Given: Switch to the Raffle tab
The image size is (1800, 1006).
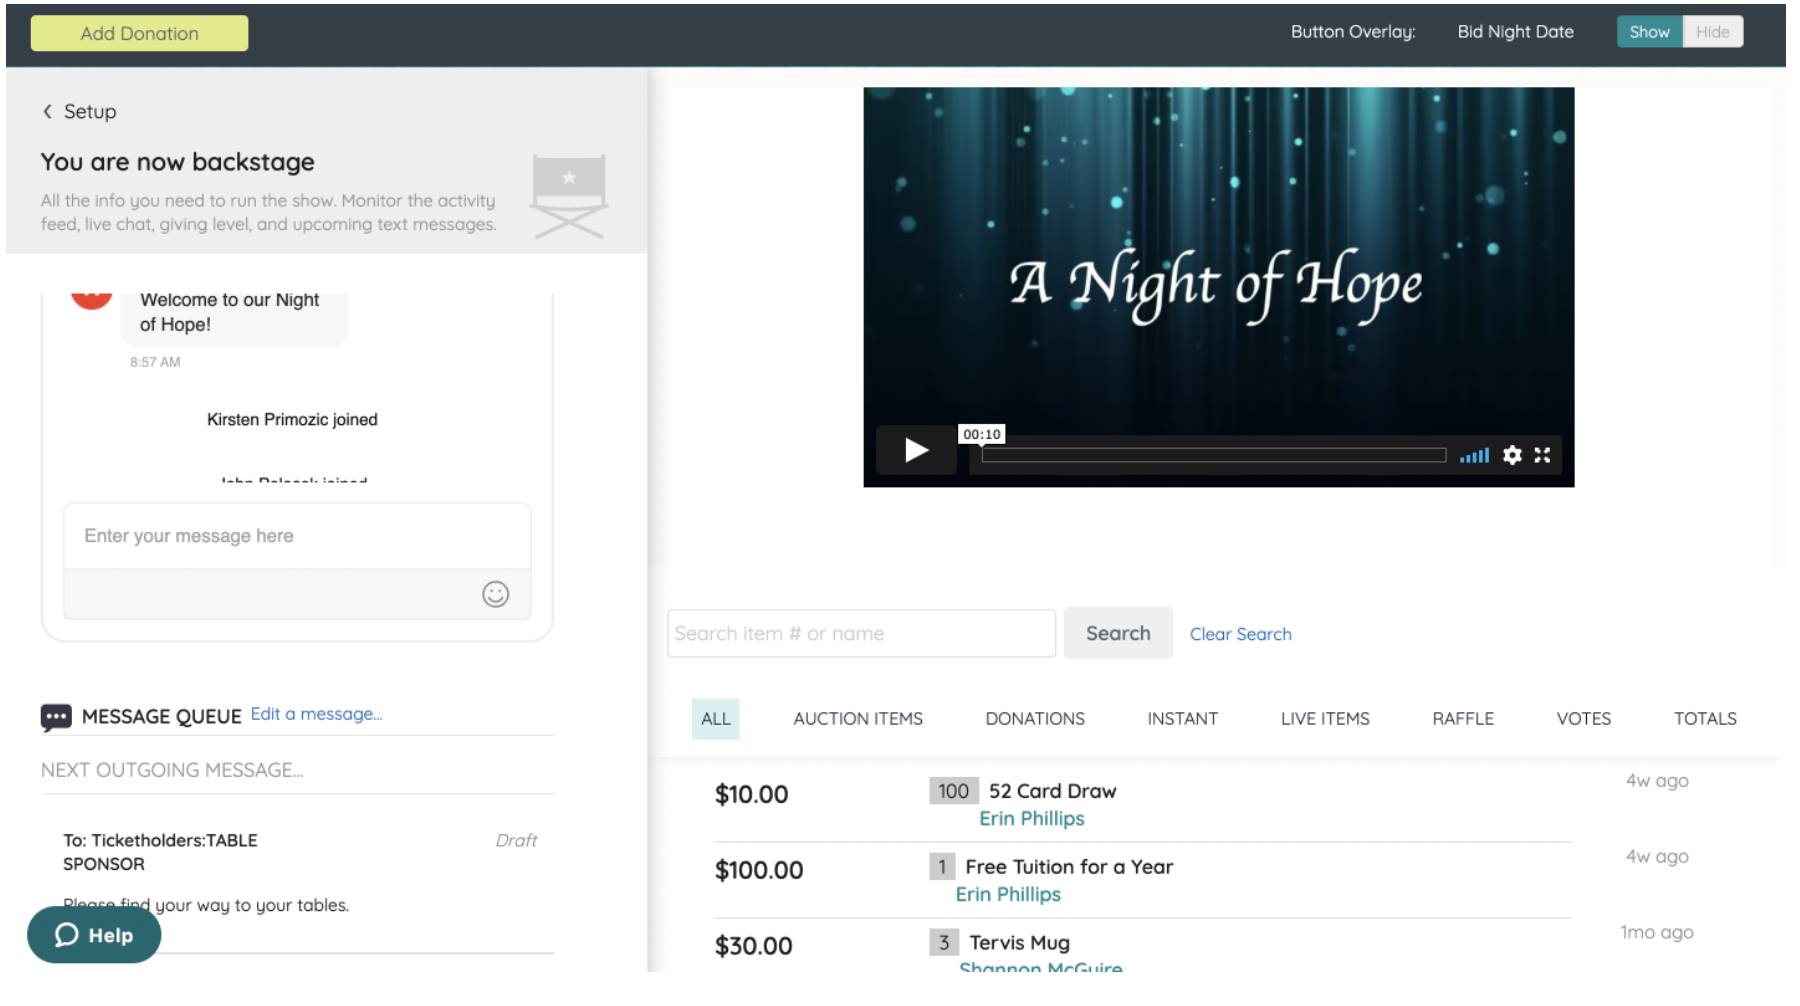Looking at the screenshot, I should (1463, 719).
